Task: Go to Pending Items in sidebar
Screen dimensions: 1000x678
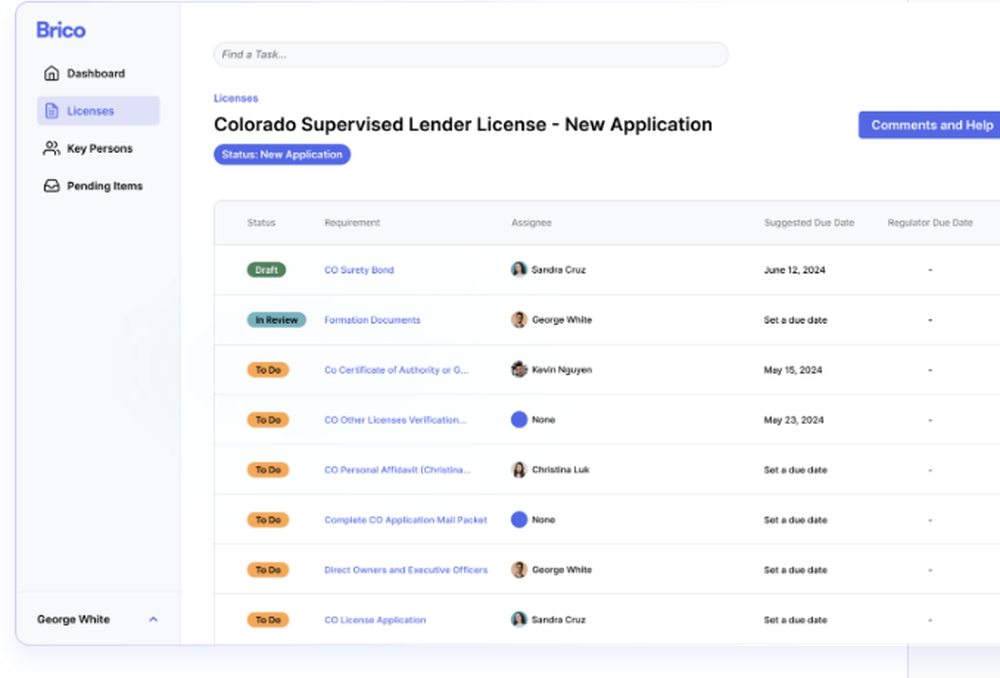Action: point(104,186)
